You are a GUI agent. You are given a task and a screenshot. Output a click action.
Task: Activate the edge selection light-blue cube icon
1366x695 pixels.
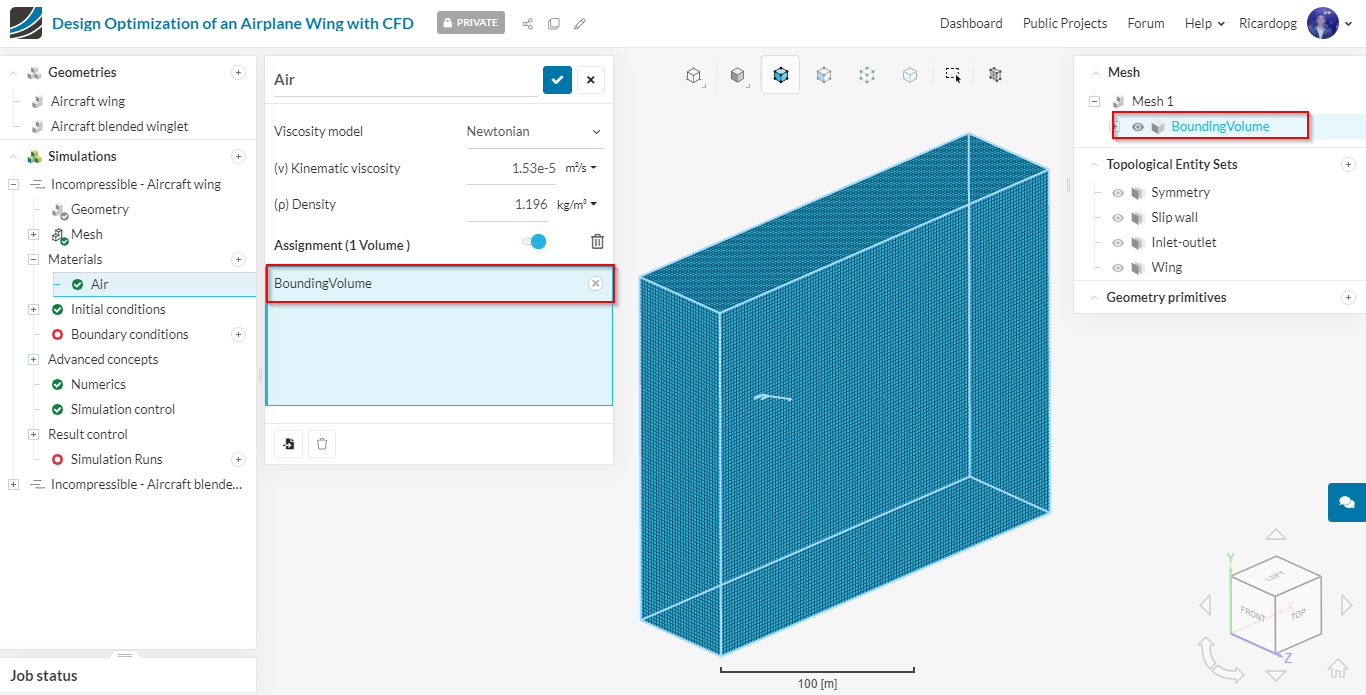(x=910, y=75)
